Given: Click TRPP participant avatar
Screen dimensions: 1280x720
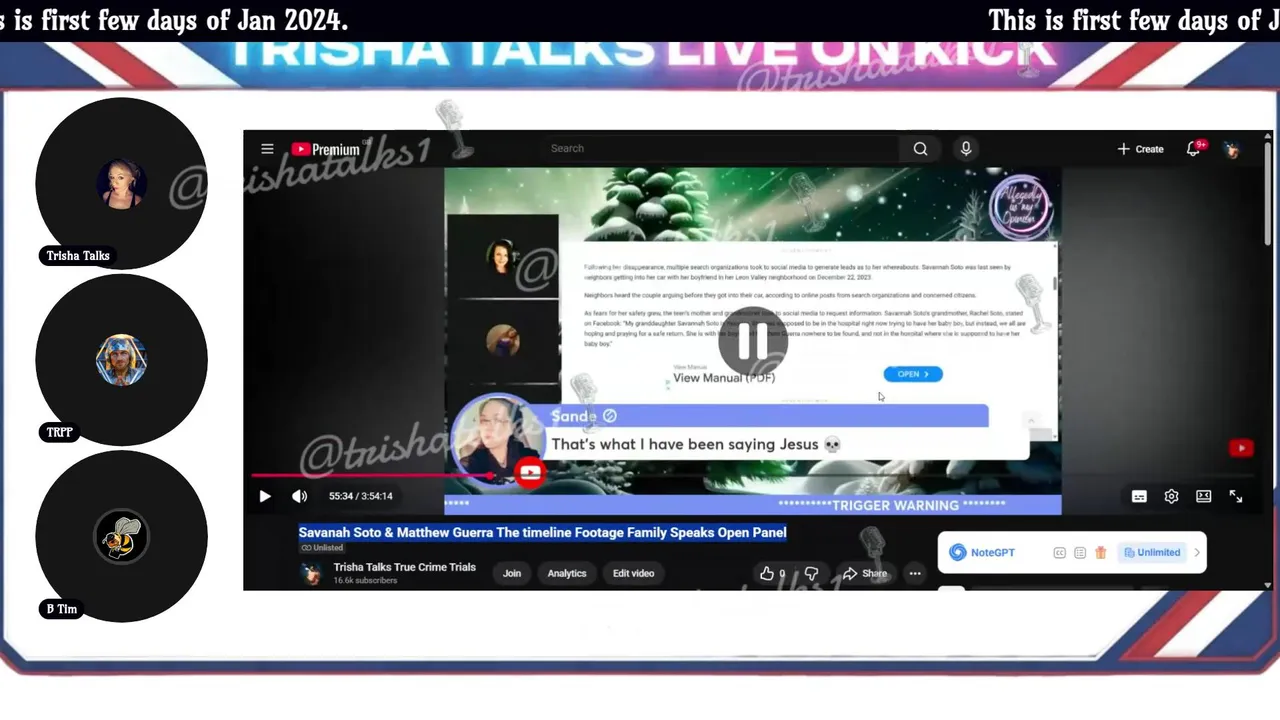Looking at the screenshot, I should pyautogui.click(x=121, y=360).
